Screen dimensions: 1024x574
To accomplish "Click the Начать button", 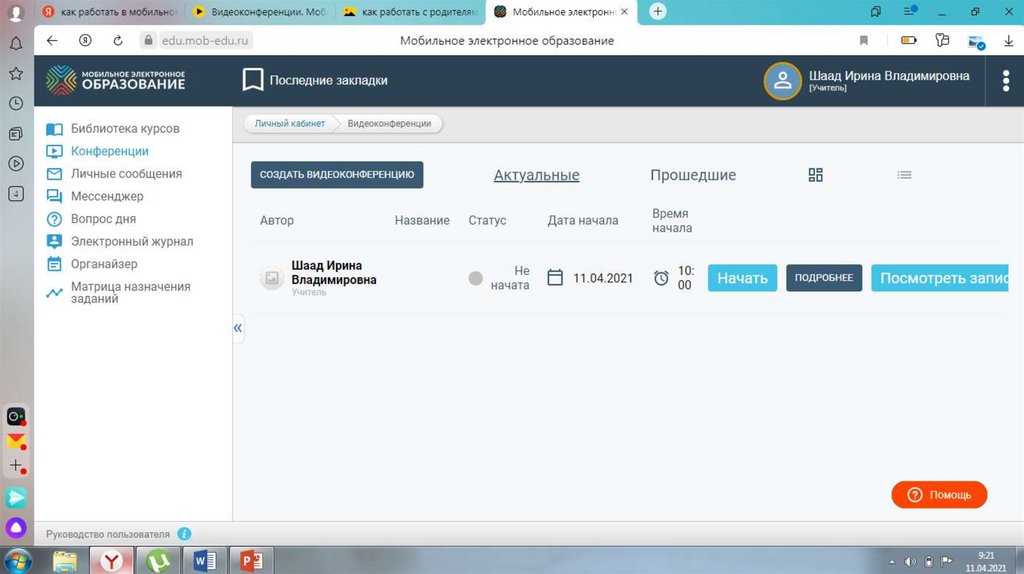I will tap(743, 278).
